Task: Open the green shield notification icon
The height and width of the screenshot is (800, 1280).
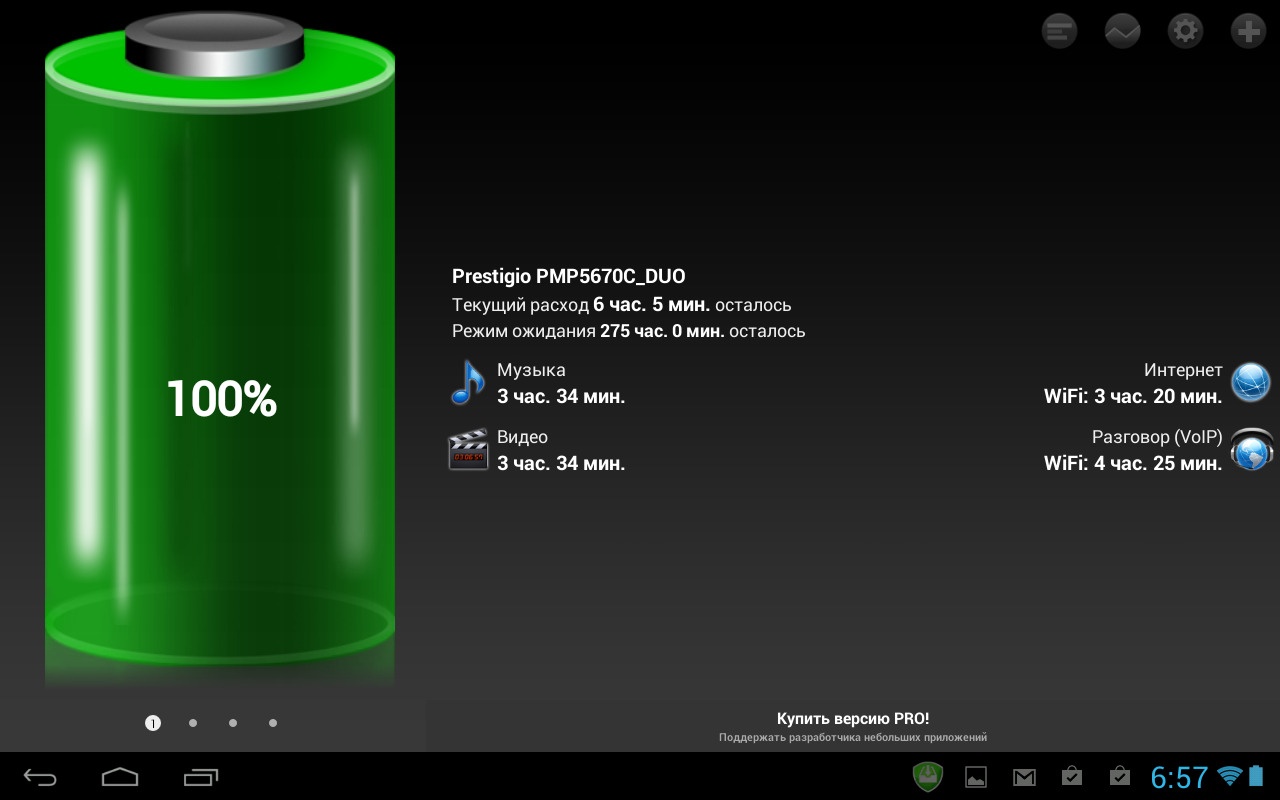Action: point(928,776)
